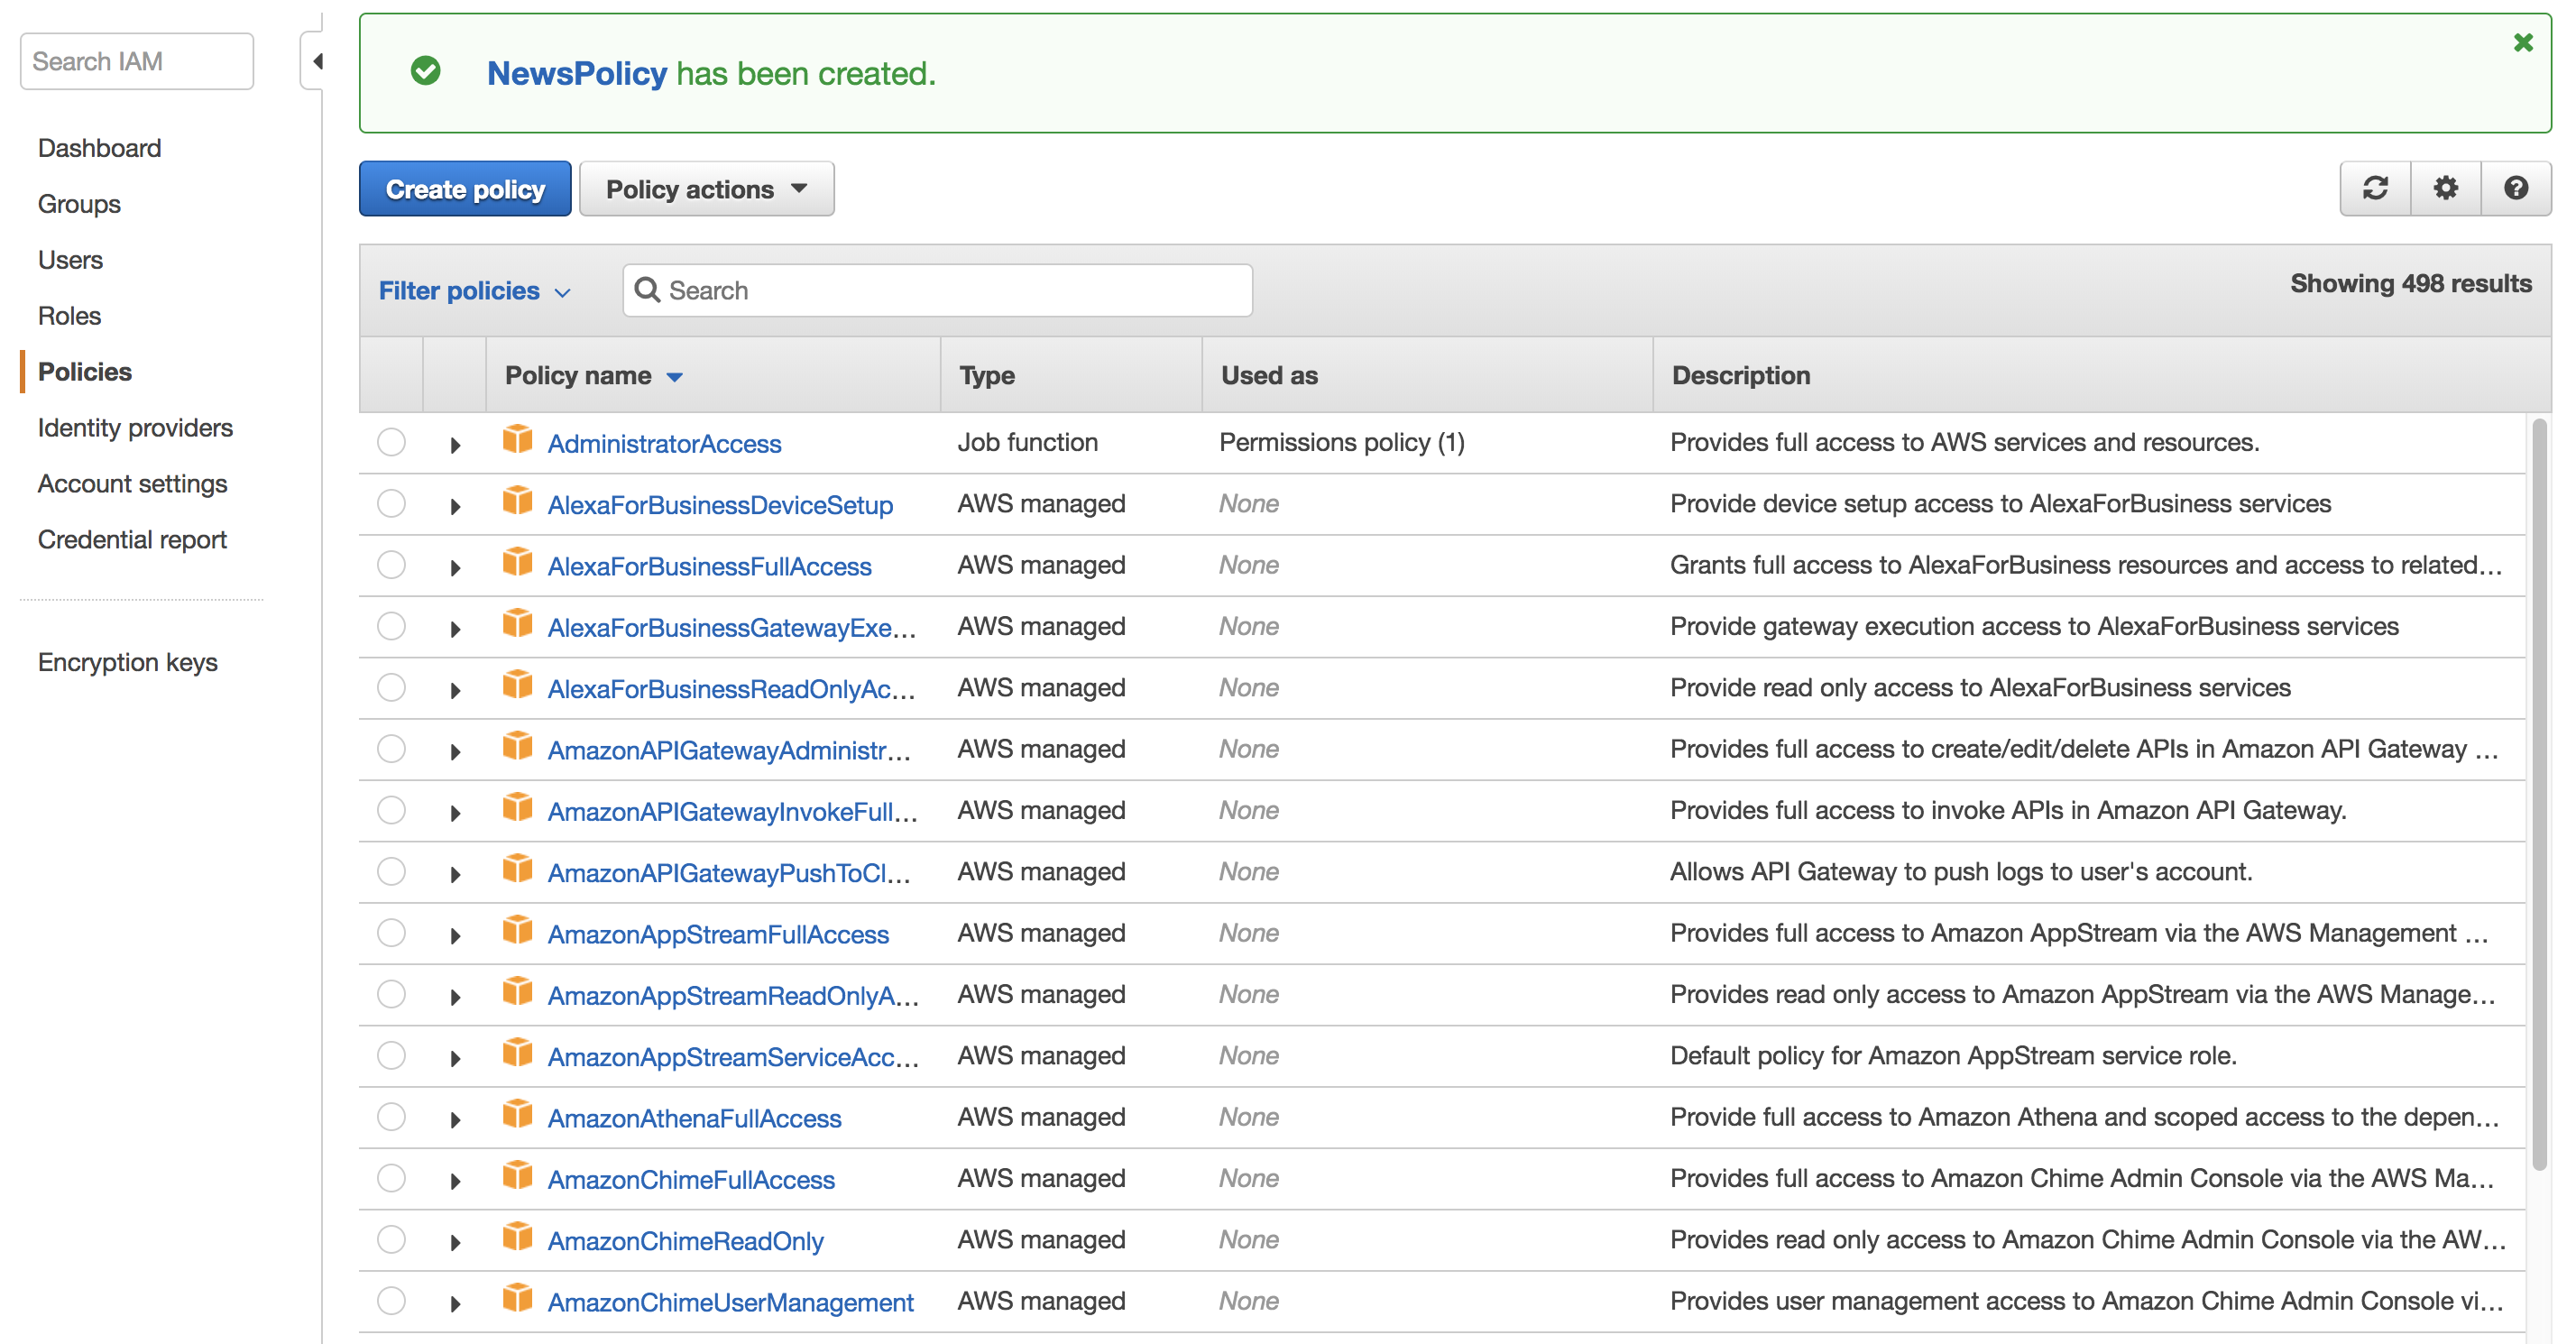Screen dimensions: 2576x1344
Task: Select the AdministratorAccess radio button
Action: (391, 442)
